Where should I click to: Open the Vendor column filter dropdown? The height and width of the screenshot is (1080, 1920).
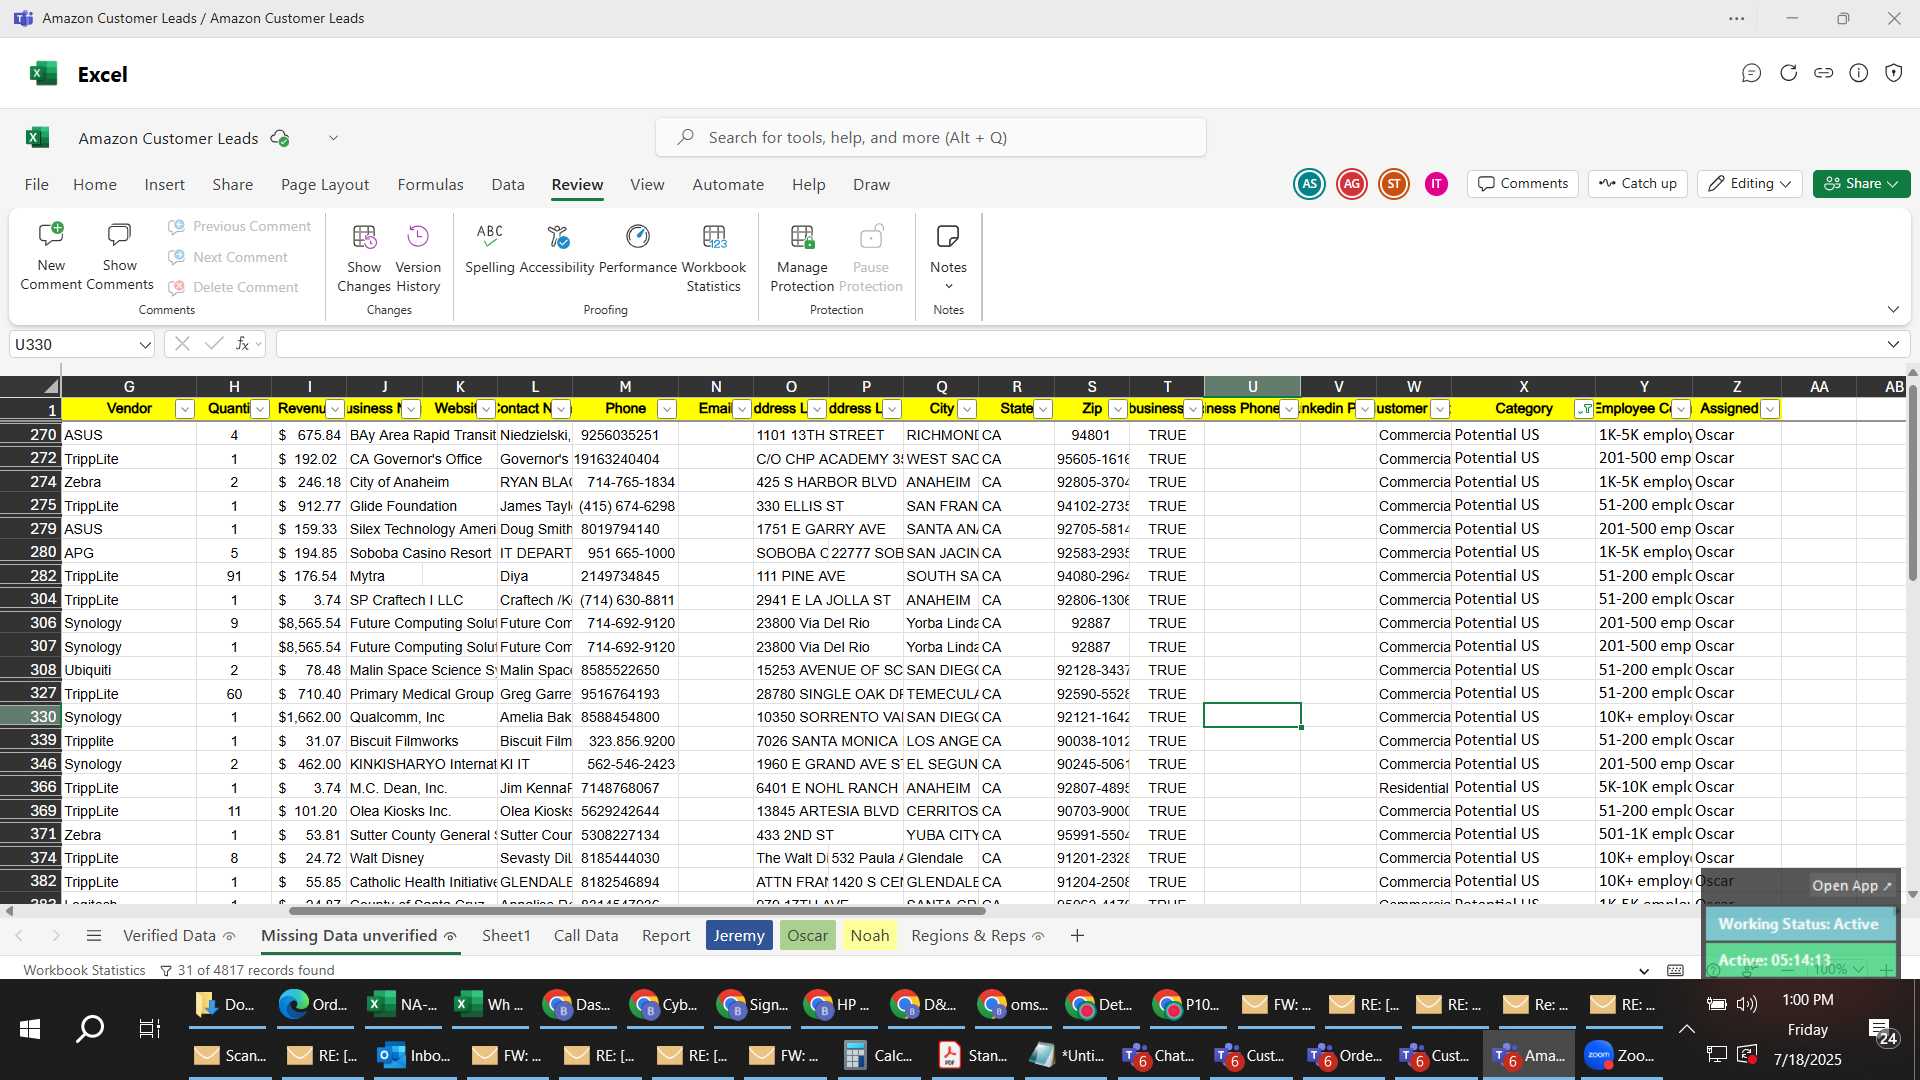(184, 409)
